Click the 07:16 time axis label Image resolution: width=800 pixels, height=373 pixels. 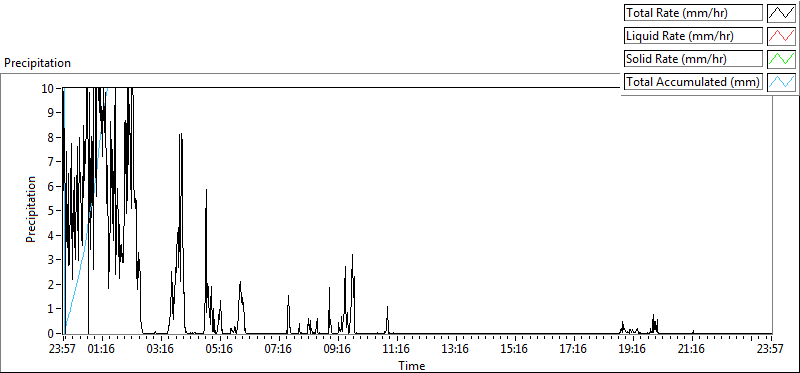click(x=280, y=350)
